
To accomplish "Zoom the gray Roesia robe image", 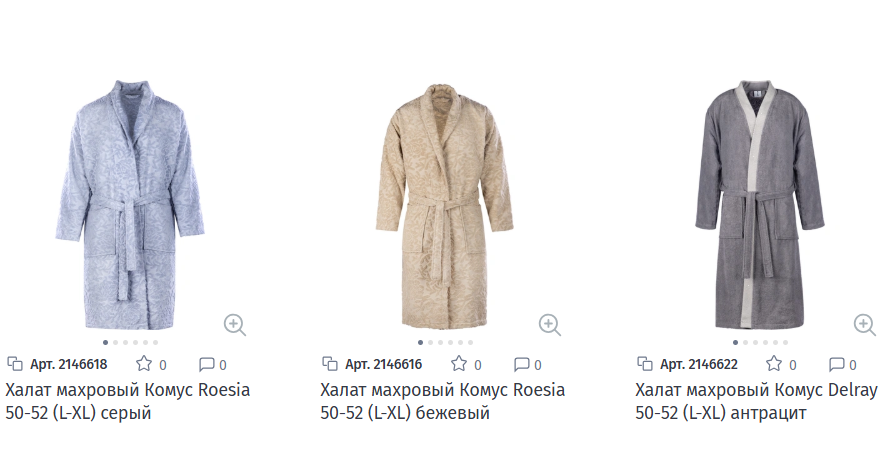I will tap(235, 325).
